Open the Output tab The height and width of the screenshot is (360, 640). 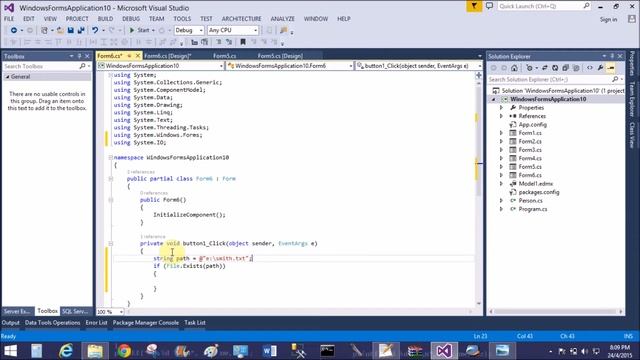11,323
